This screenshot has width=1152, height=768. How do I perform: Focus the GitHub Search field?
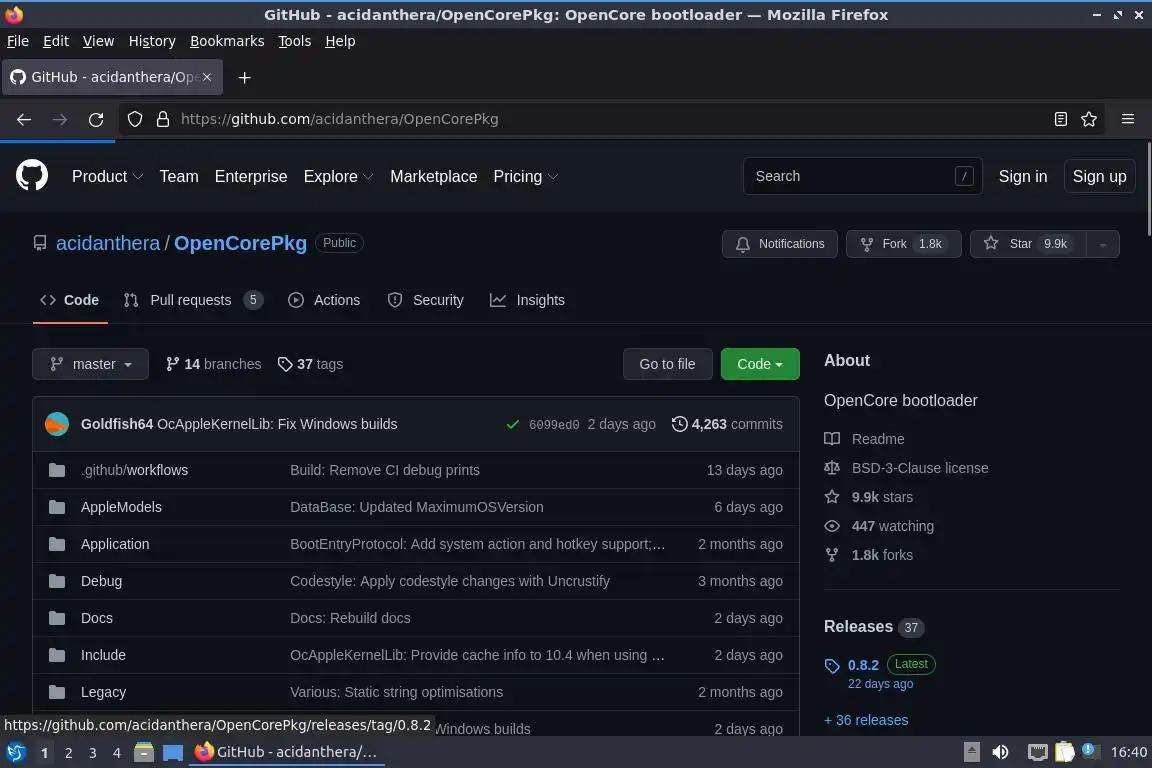point(863,176)
